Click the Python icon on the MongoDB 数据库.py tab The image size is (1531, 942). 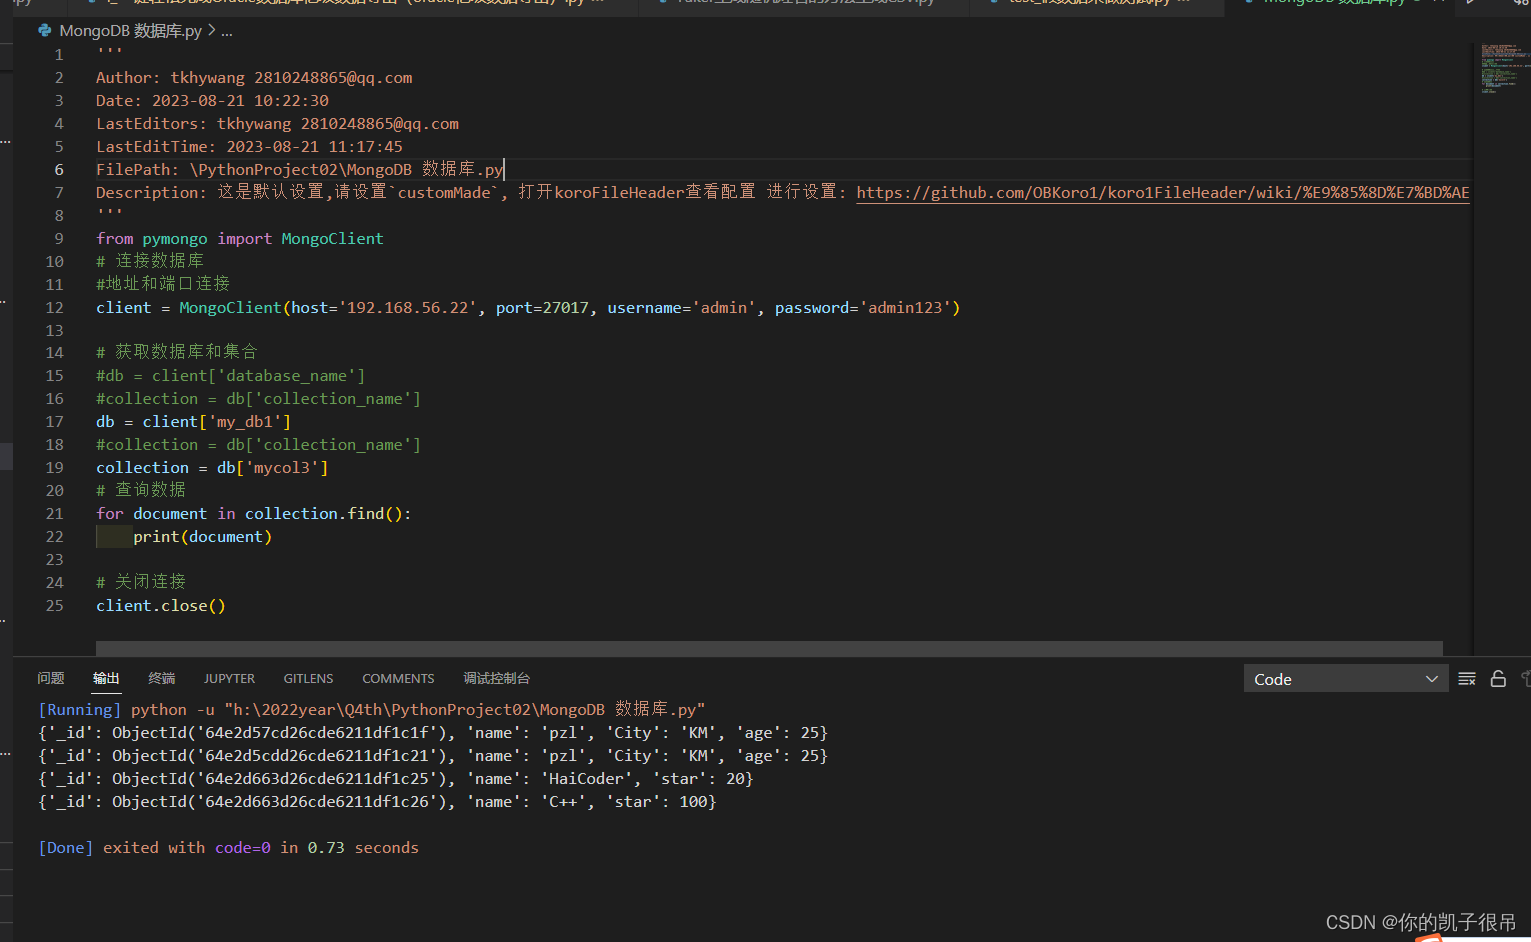point(1248,4)
